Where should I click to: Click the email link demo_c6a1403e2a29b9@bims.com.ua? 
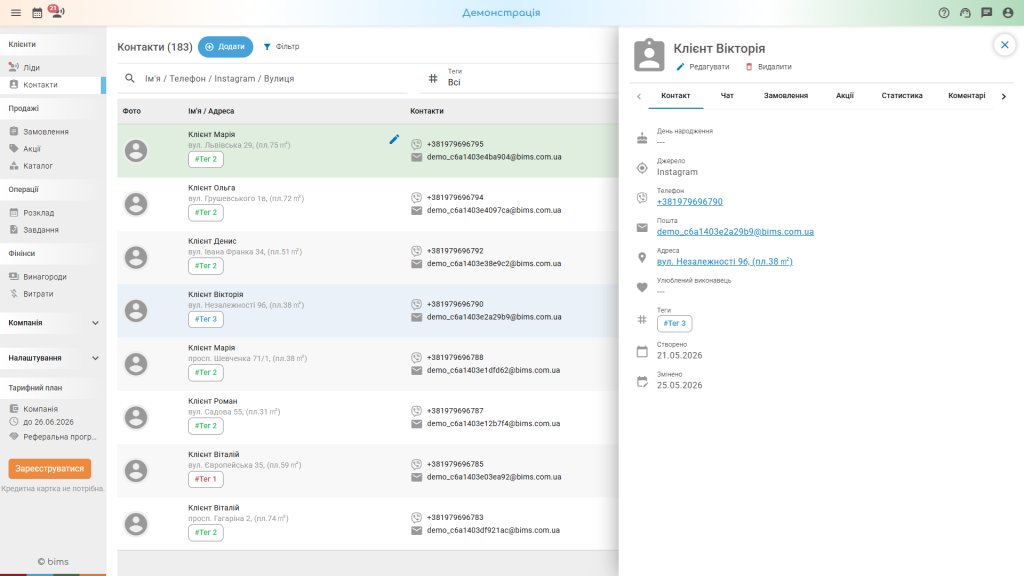tap(735, 232)
